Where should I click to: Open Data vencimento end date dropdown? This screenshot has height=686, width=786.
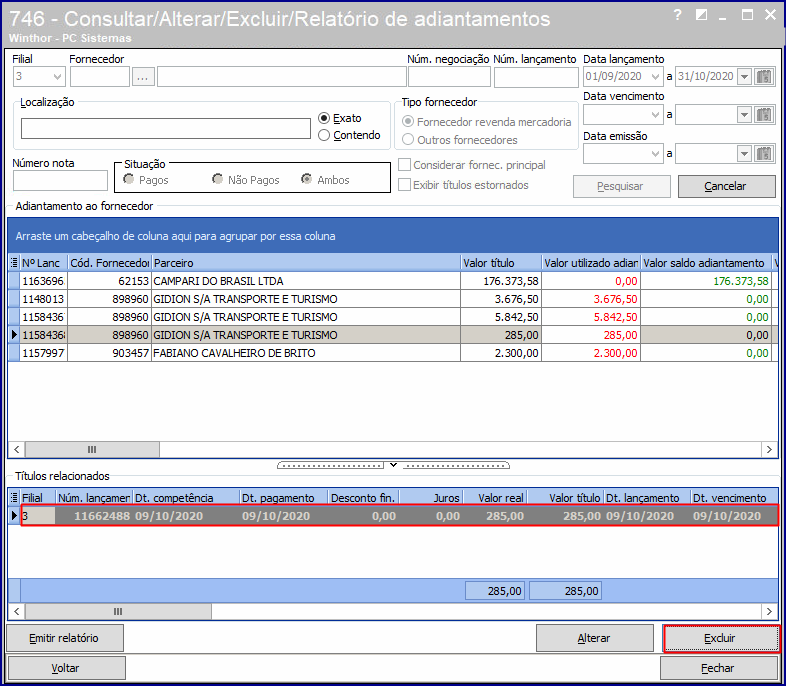click(744, 115)
